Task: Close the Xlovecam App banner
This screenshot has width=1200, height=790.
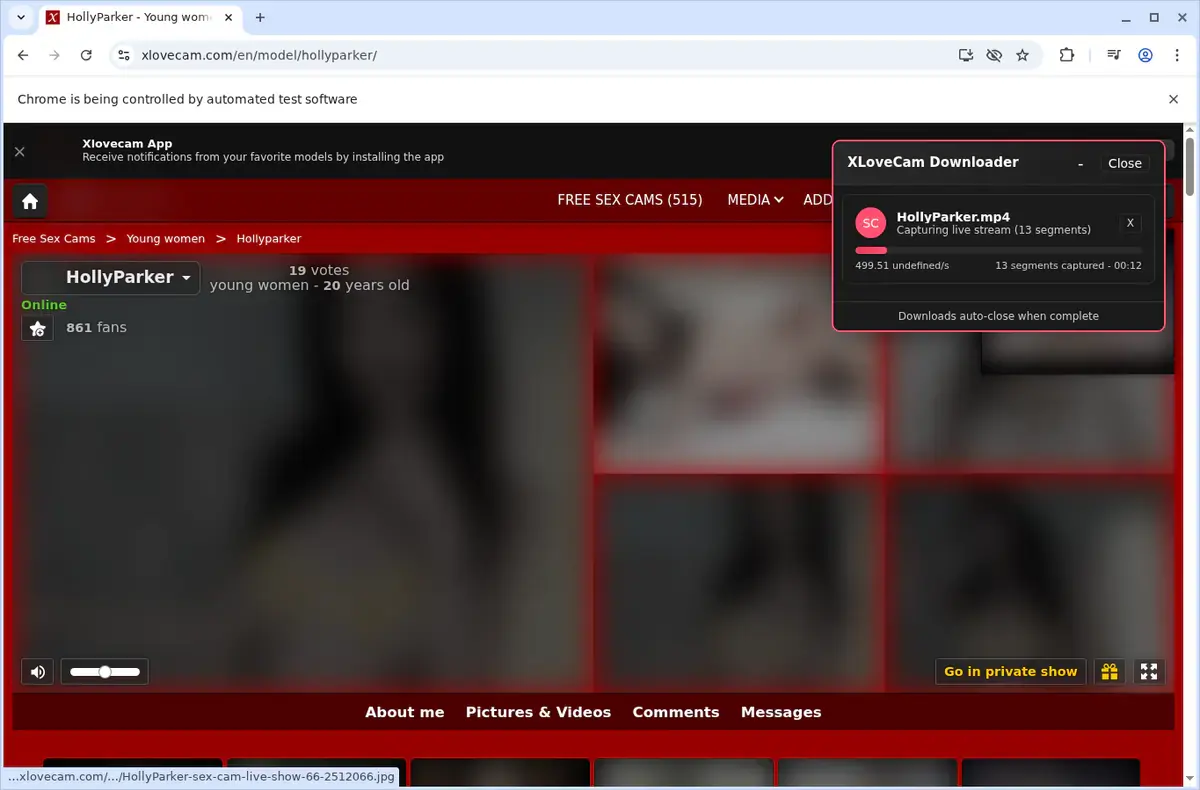Action: pos(20,151)
